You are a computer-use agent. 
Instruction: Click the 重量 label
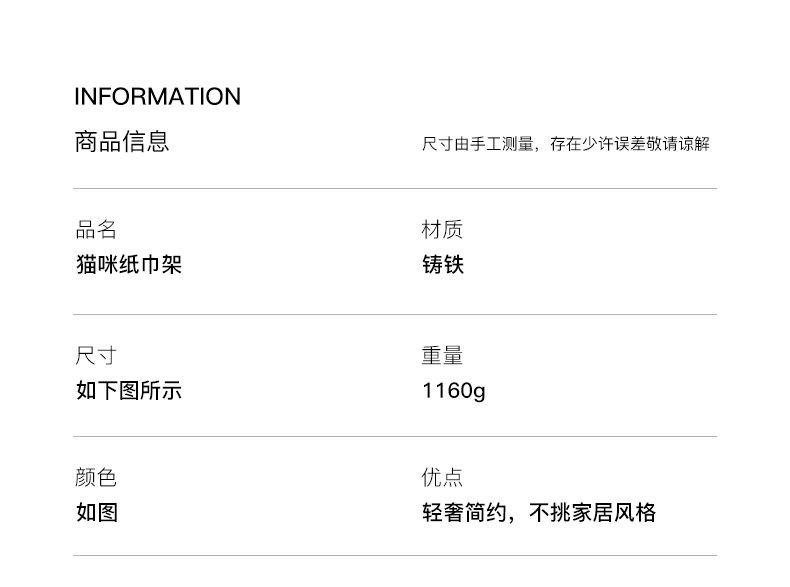pyautogui.click(x=442, y=356)
